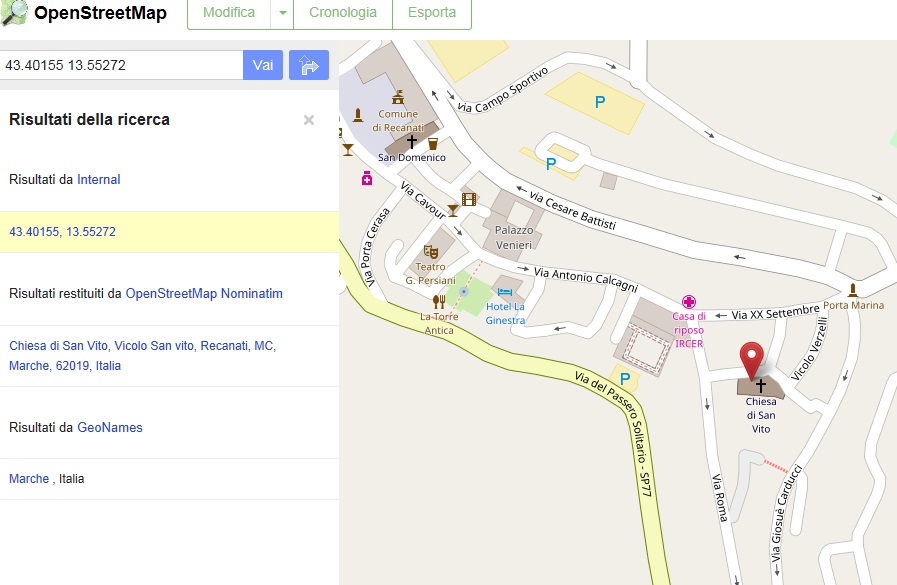The width and height of the screenshot is (897, 585).
Task: Select the parking icon on Via del Passero Solitario
Action: click(x=625, y=379)
